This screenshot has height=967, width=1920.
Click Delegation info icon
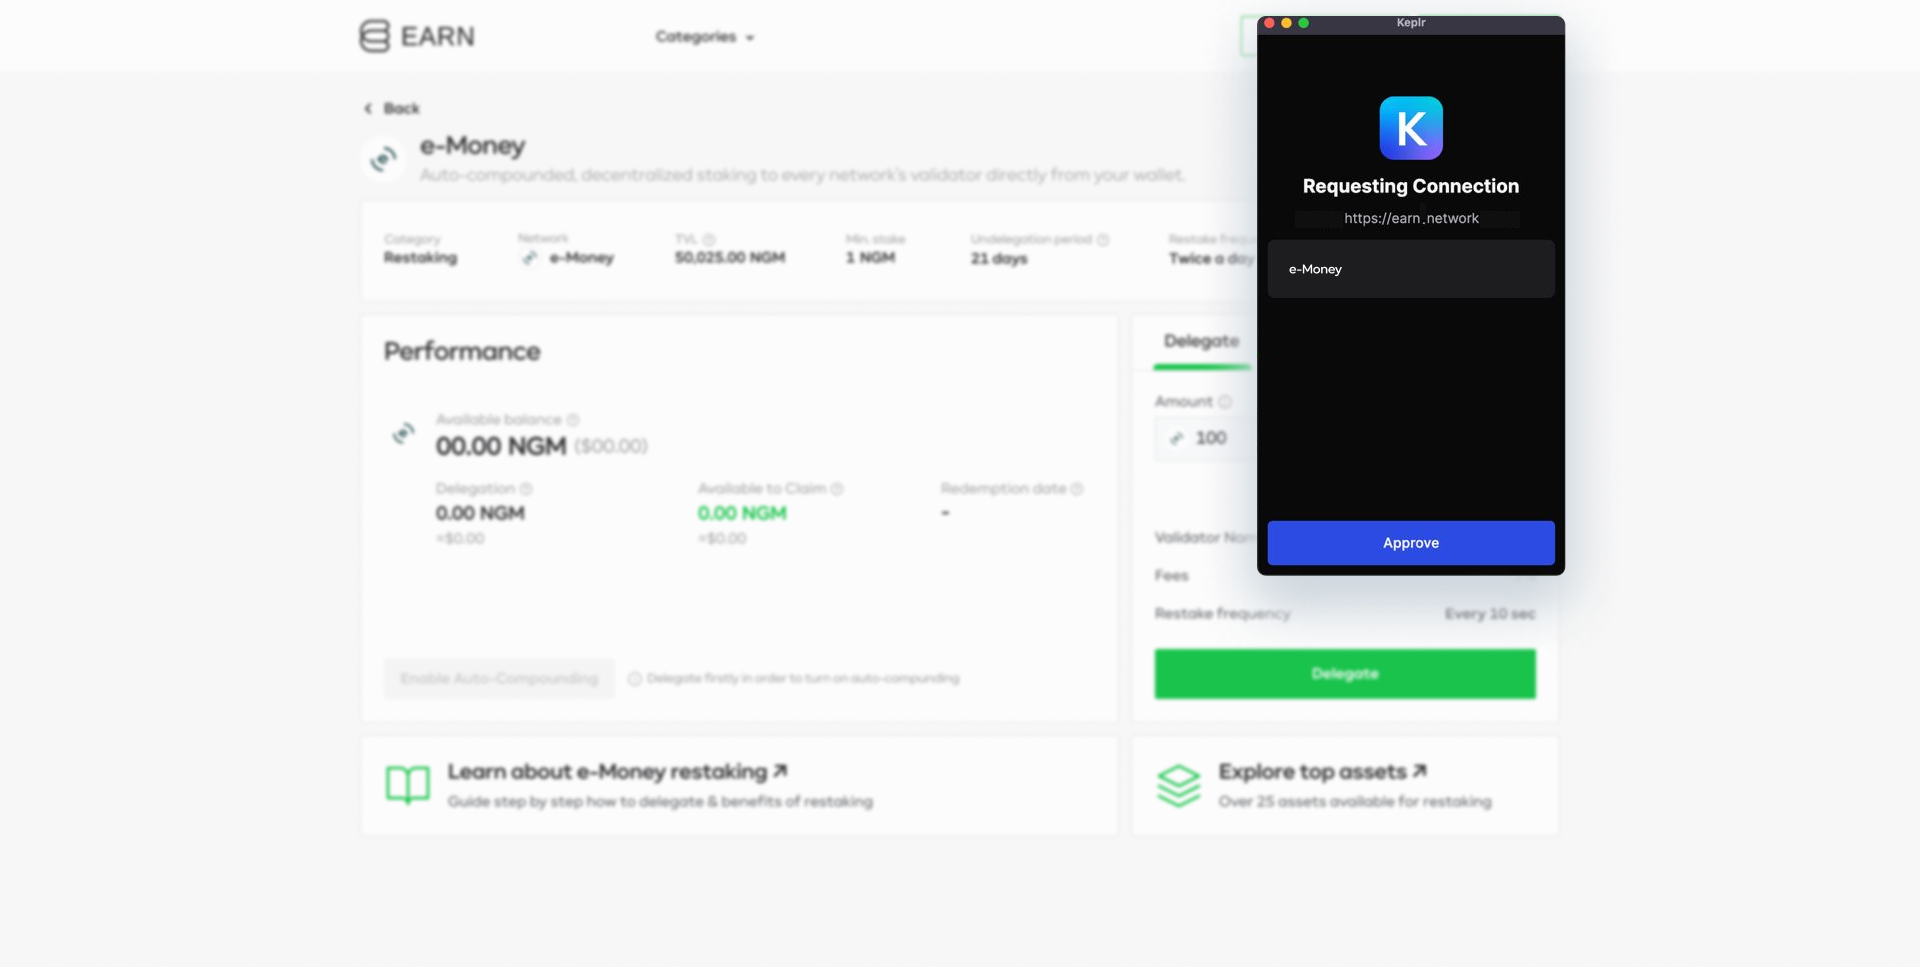tap(526, 489)
